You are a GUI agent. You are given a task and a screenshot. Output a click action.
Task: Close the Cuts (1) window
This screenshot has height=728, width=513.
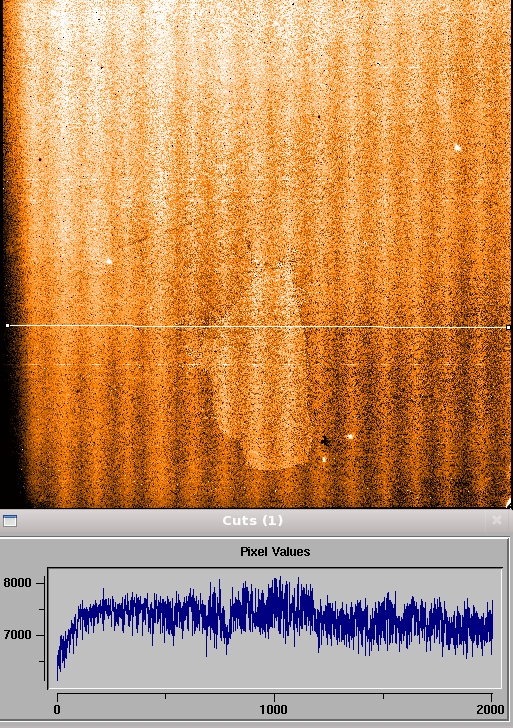(x=496, y=520)
